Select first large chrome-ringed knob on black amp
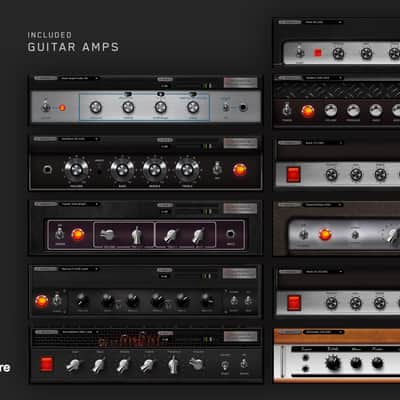The height and width of the screenshot is (400, 400). pyautogui.click(x=76, y=170)
